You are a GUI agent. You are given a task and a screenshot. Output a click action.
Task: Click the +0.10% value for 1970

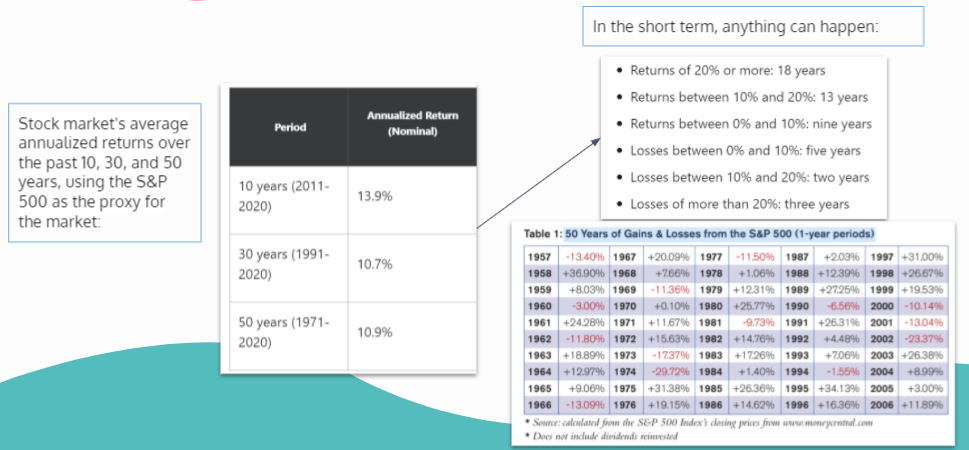point(671,305)
